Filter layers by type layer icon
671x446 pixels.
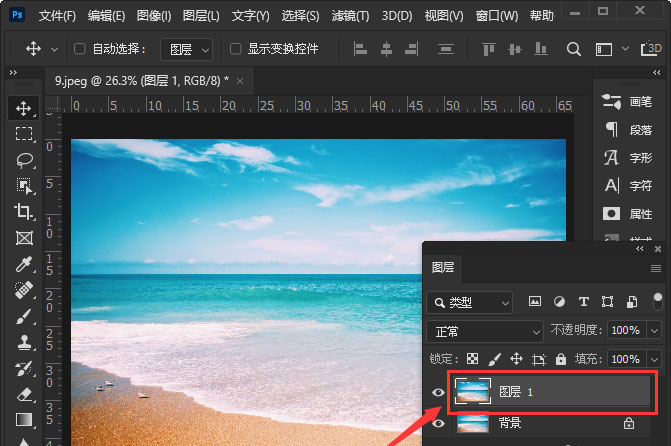click(x=583, y=302)
